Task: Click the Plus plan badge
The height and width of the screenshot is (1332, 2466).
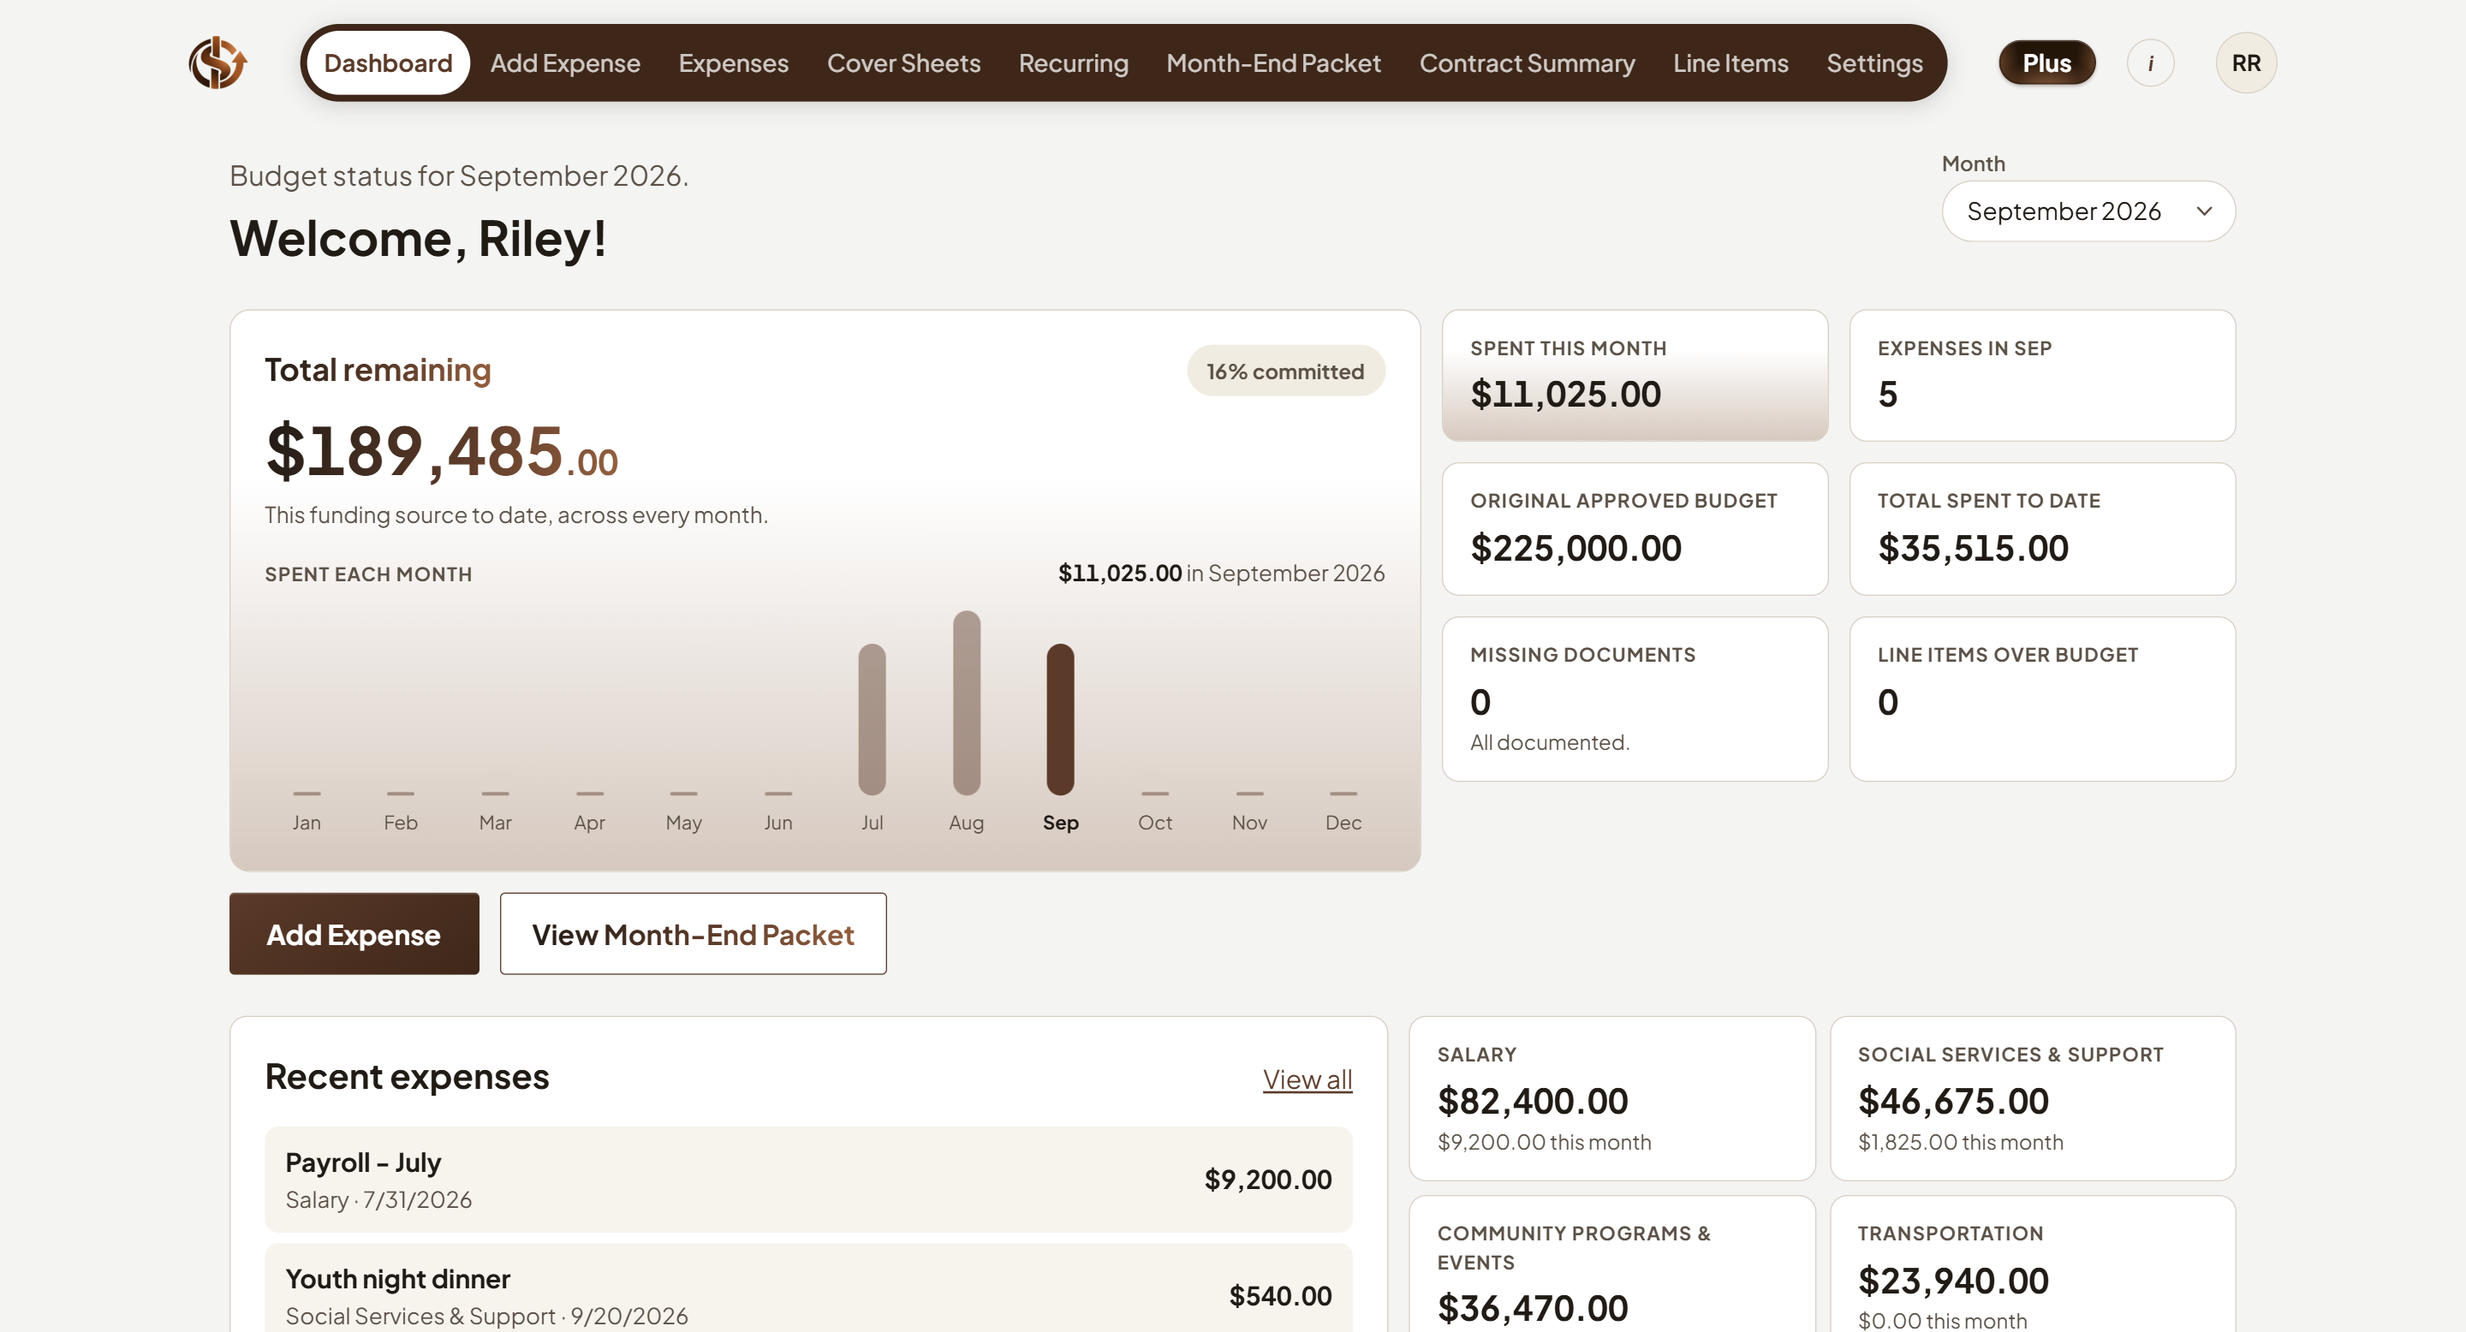Action: [2046, 63]
